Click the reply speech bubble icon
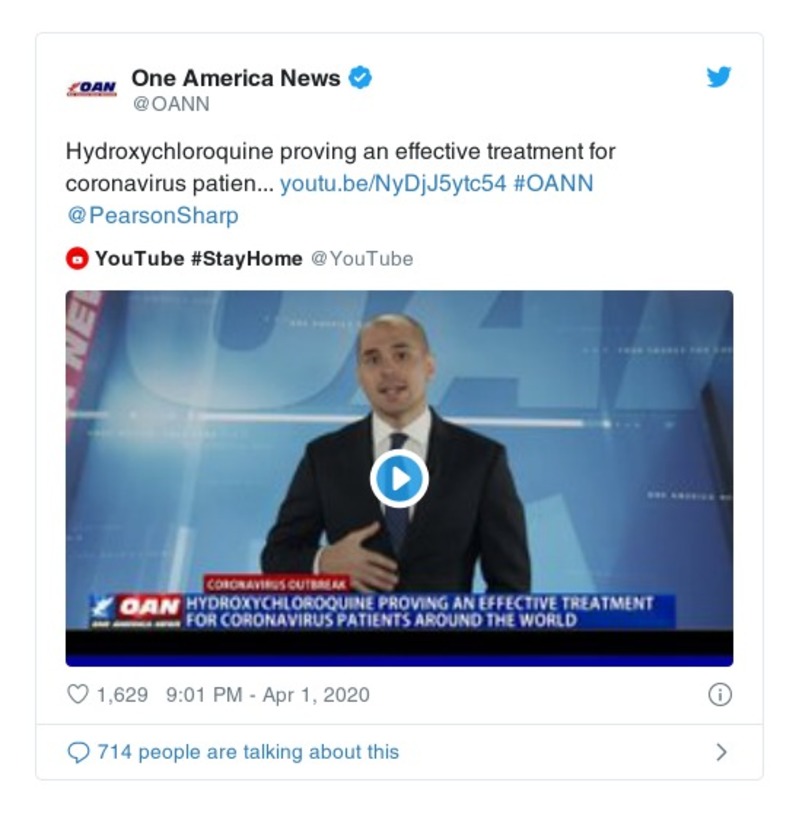 click(x=78, y=752)
